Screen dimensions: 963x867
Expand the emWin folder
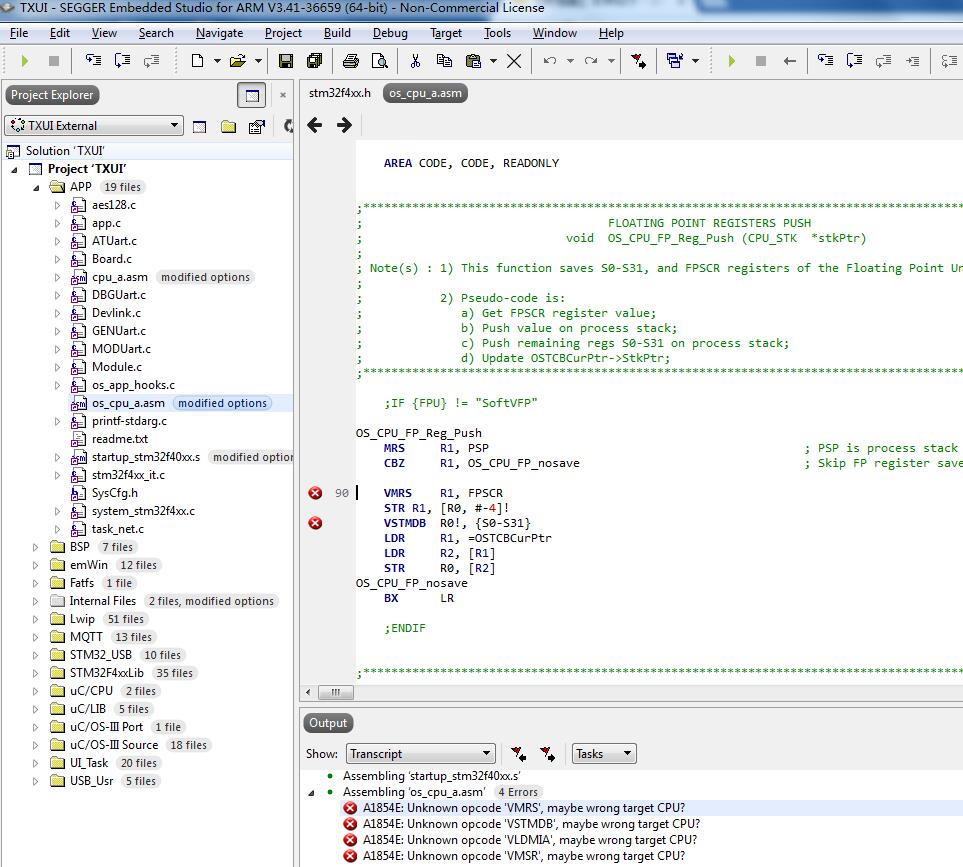point(36,565)
